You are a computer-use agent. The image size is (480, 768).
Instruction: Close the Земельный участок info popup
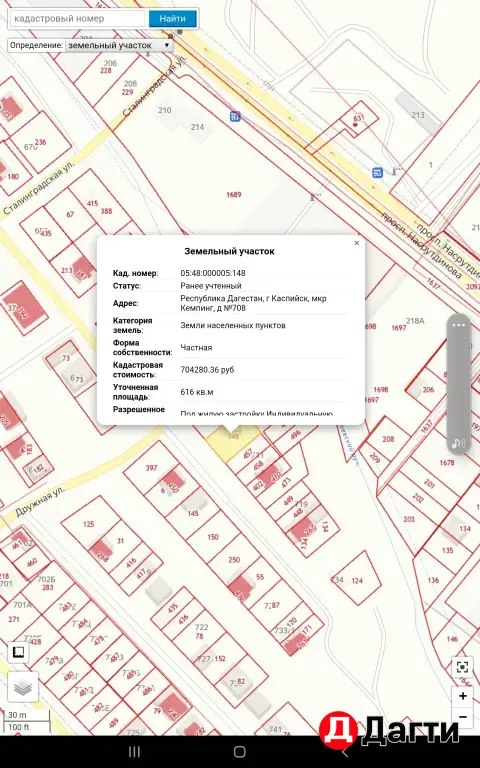pyautogui.click(x=357, y=243)
